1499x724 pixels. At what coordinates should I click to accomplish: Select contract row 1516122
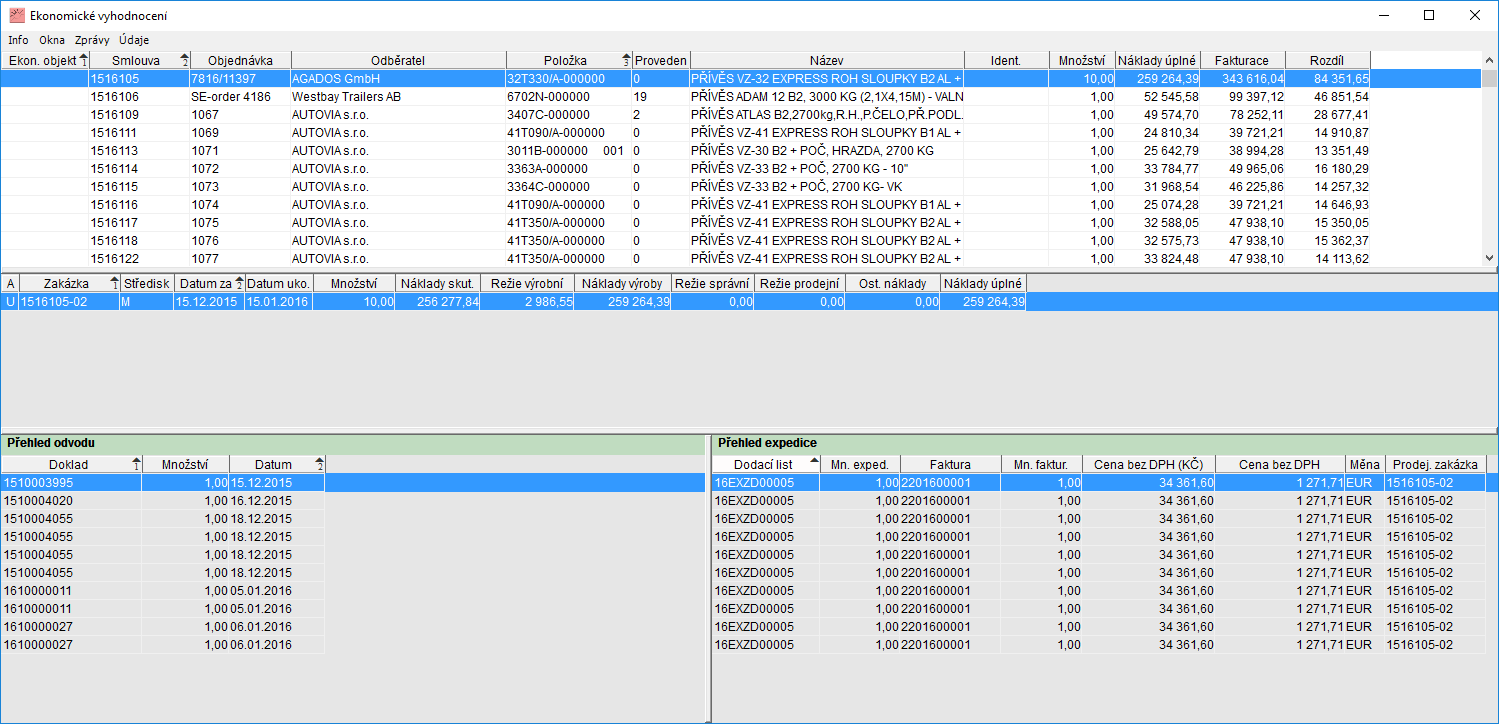(741, 259)
